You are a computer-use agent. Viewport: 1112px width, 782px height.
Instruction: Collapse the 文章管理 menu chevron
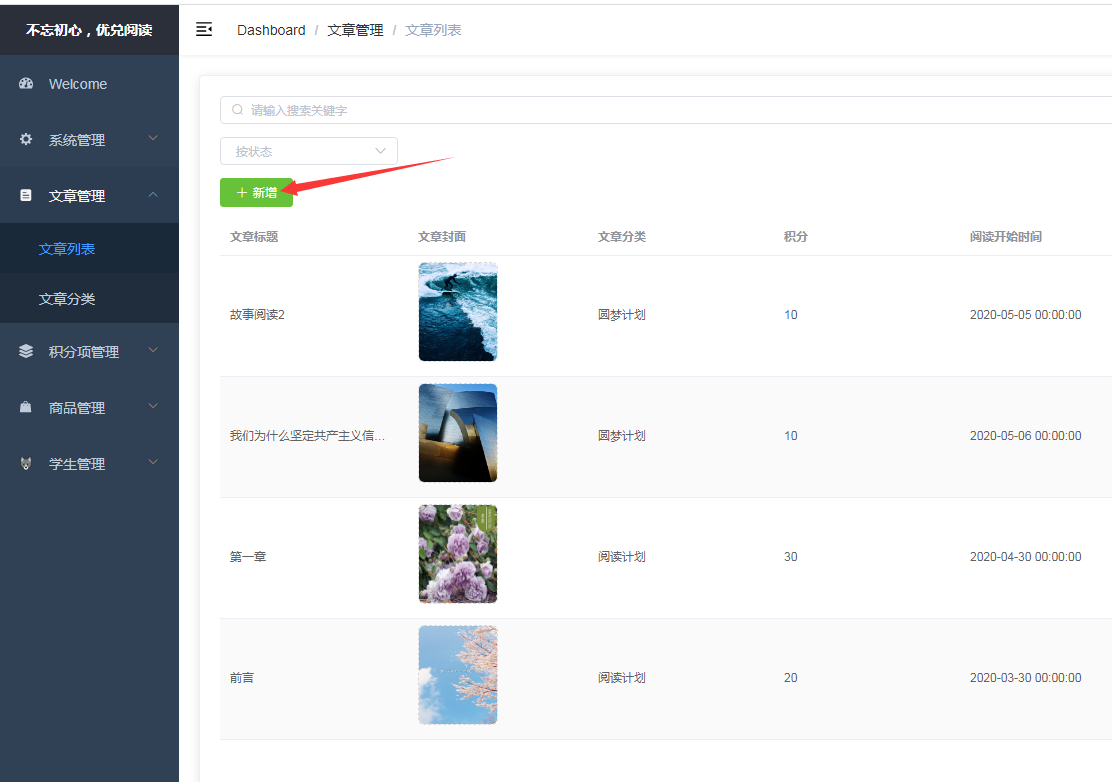click(153, 194)
